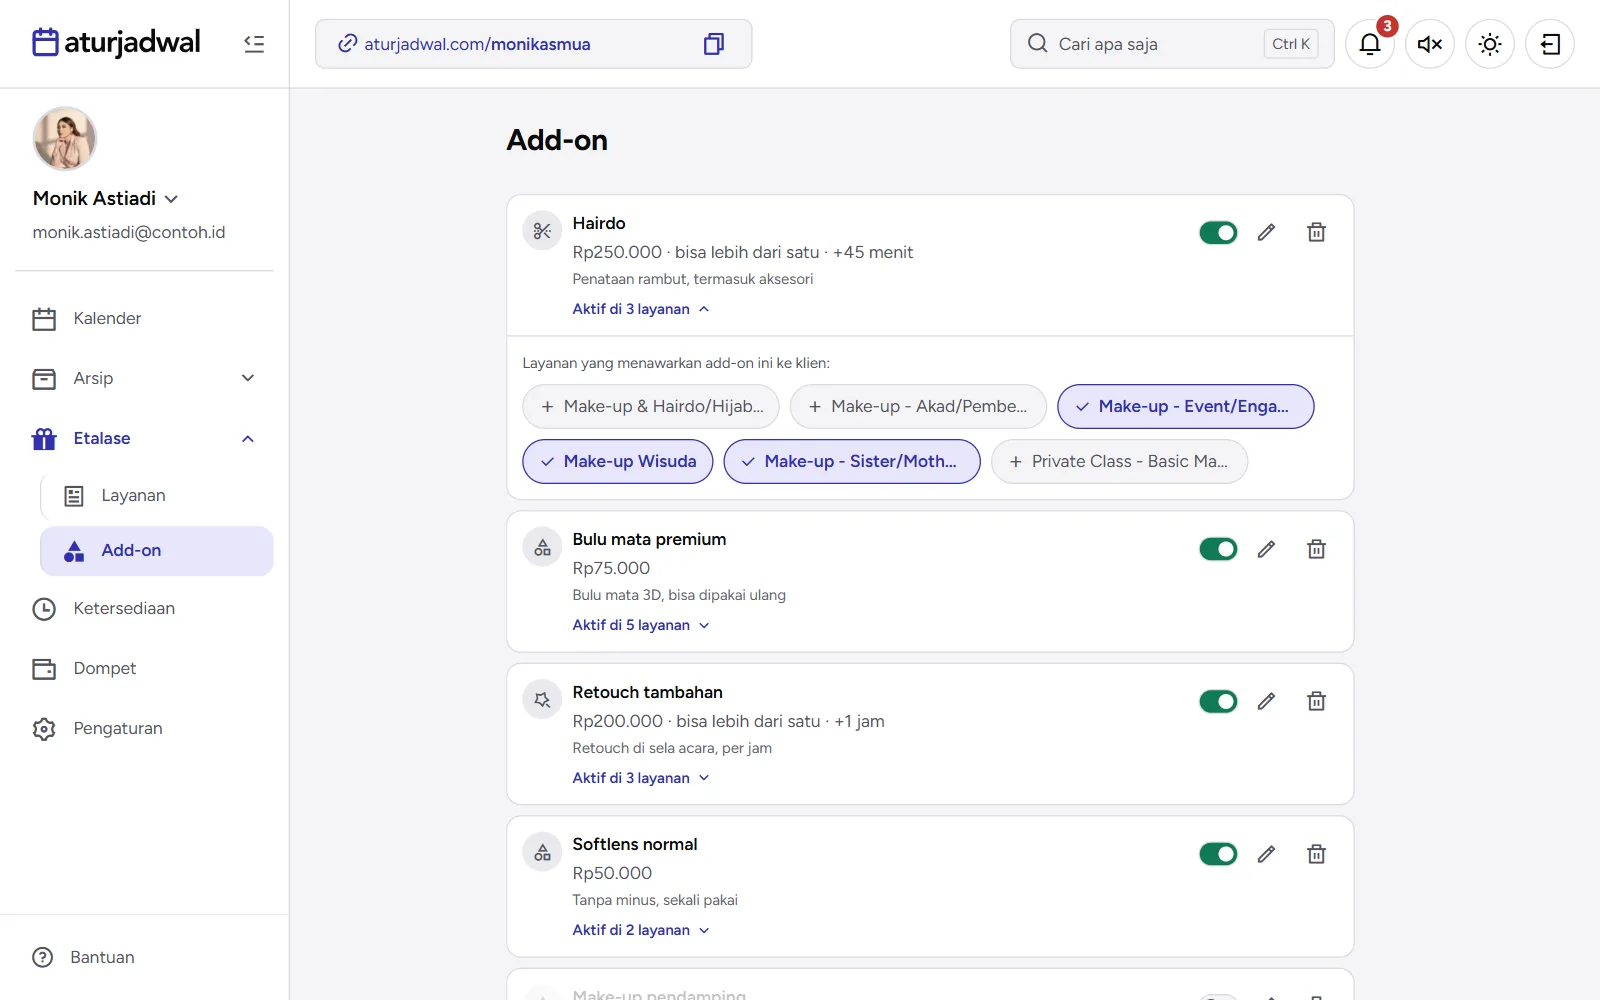This screenshot has width=1600, height=1000.
Task: Disable the Hairdo add-on switch
Action: [x=1218, y=233]
